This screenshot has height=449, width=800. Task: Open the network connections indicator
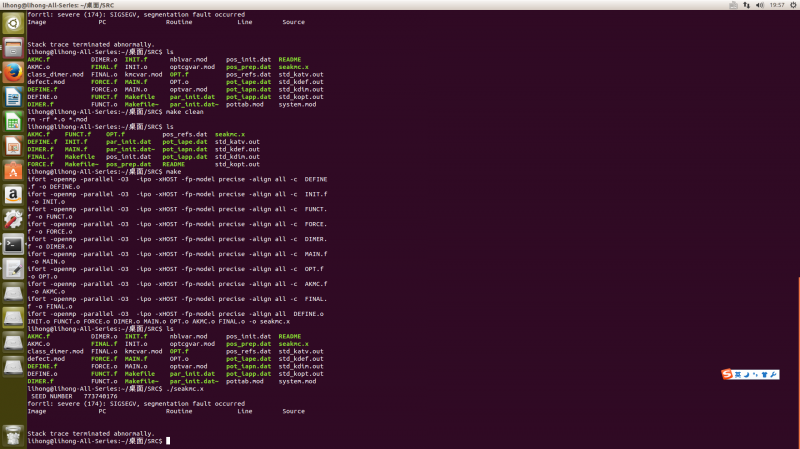[746, 5]
